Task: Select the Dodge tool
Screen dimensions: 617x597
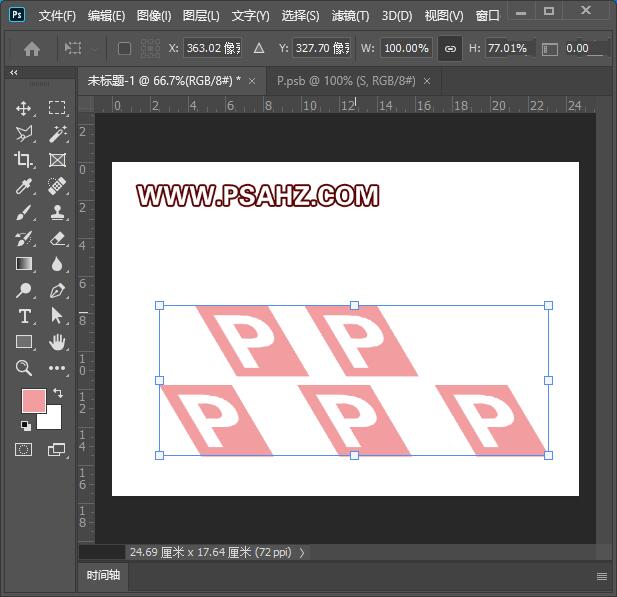Action: (x=24, y=290)
